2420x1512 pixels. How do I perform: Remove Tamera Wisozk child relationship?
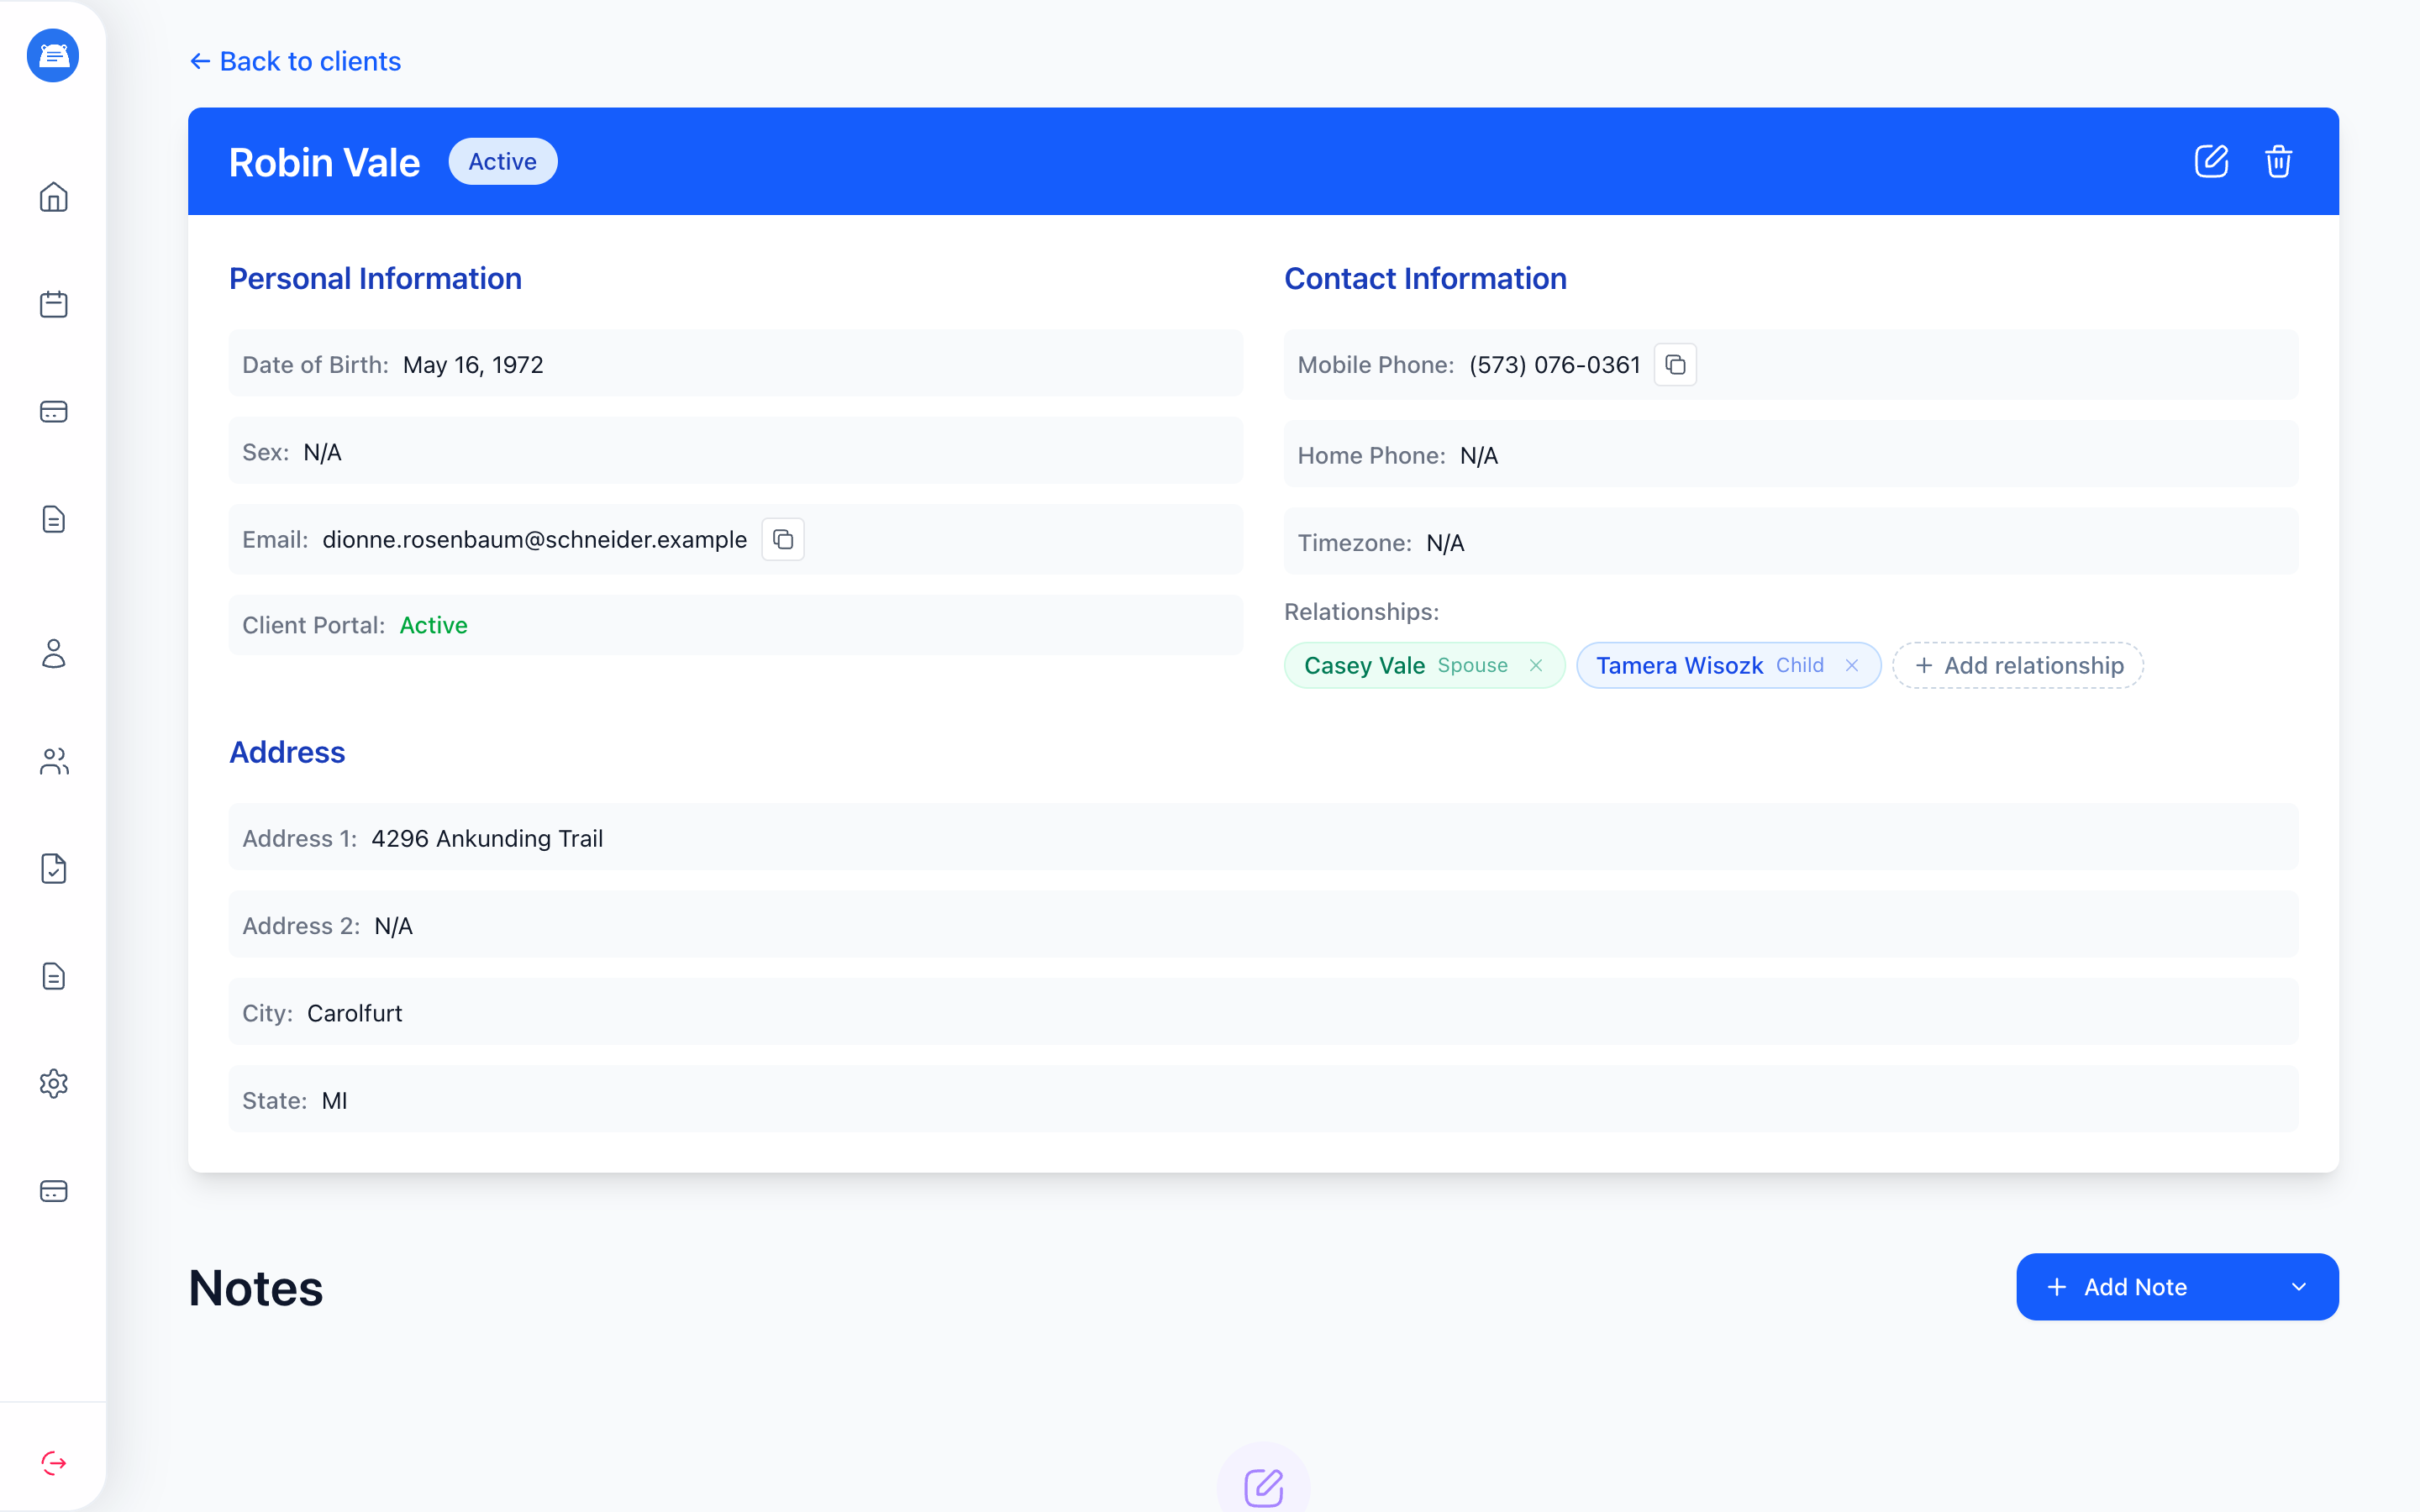pos(1852,666)
